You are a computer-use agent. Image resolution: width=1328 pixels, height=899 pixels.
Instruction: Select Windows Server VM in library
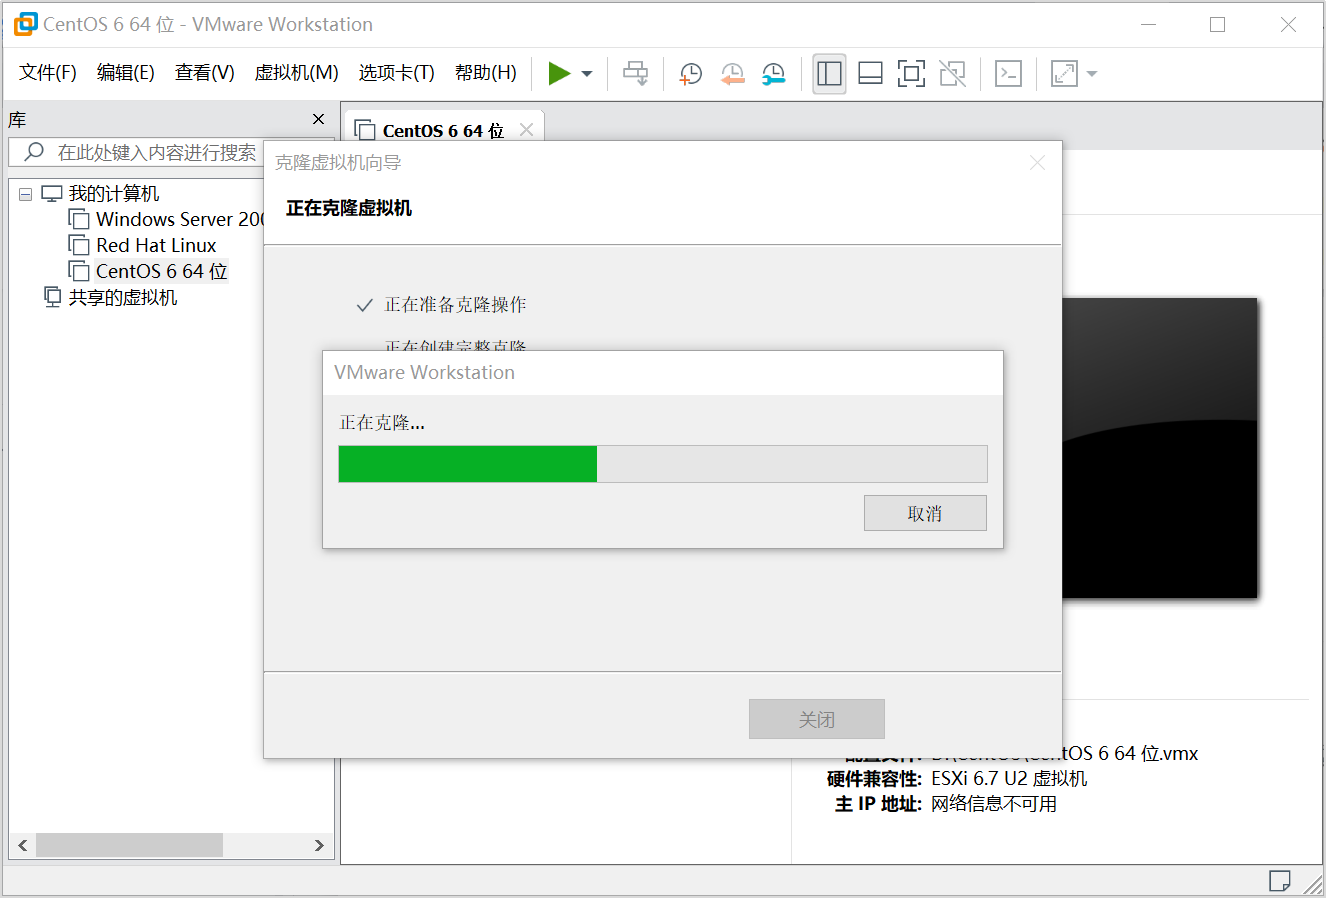pos(180,219)
